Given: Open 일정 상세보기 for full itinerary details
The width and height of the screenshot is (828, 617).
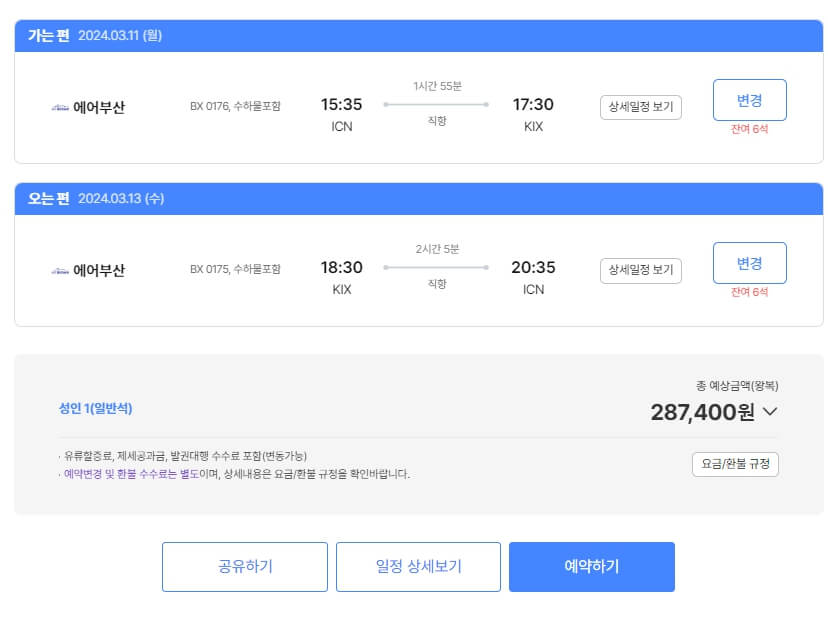Looking at the screenshot, I should 418,566.
